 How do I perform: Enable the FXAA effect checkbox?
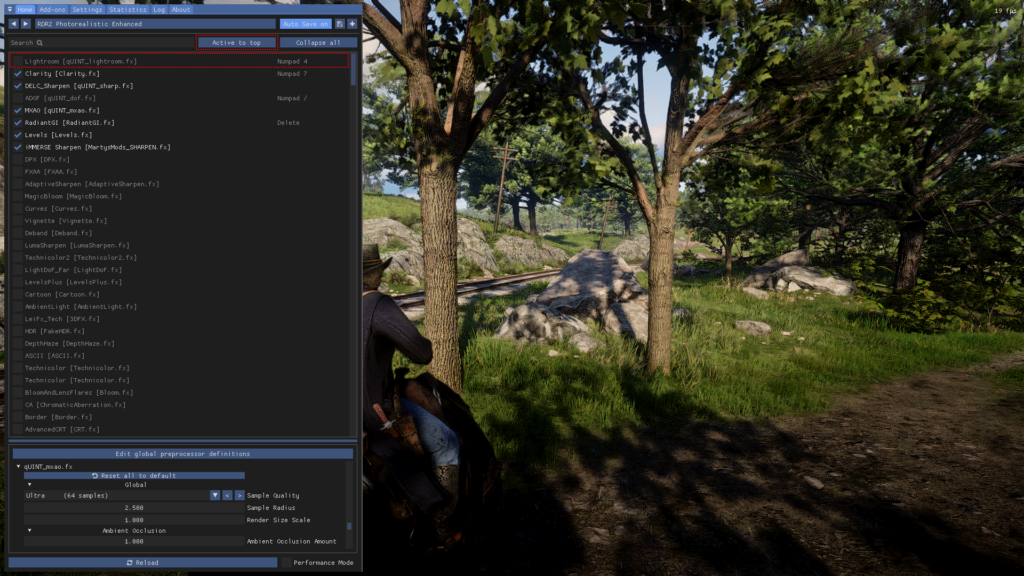pyautogui.click(x=18, y=172)
